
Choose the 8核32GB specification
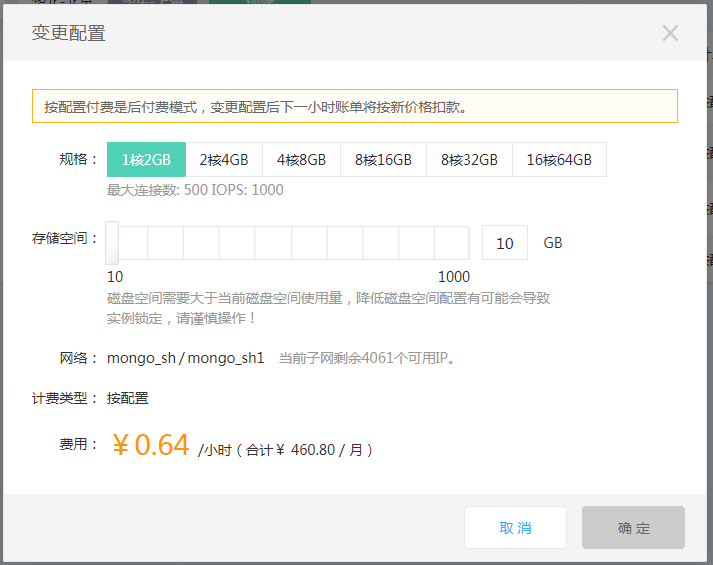click(x=469, y=160)
